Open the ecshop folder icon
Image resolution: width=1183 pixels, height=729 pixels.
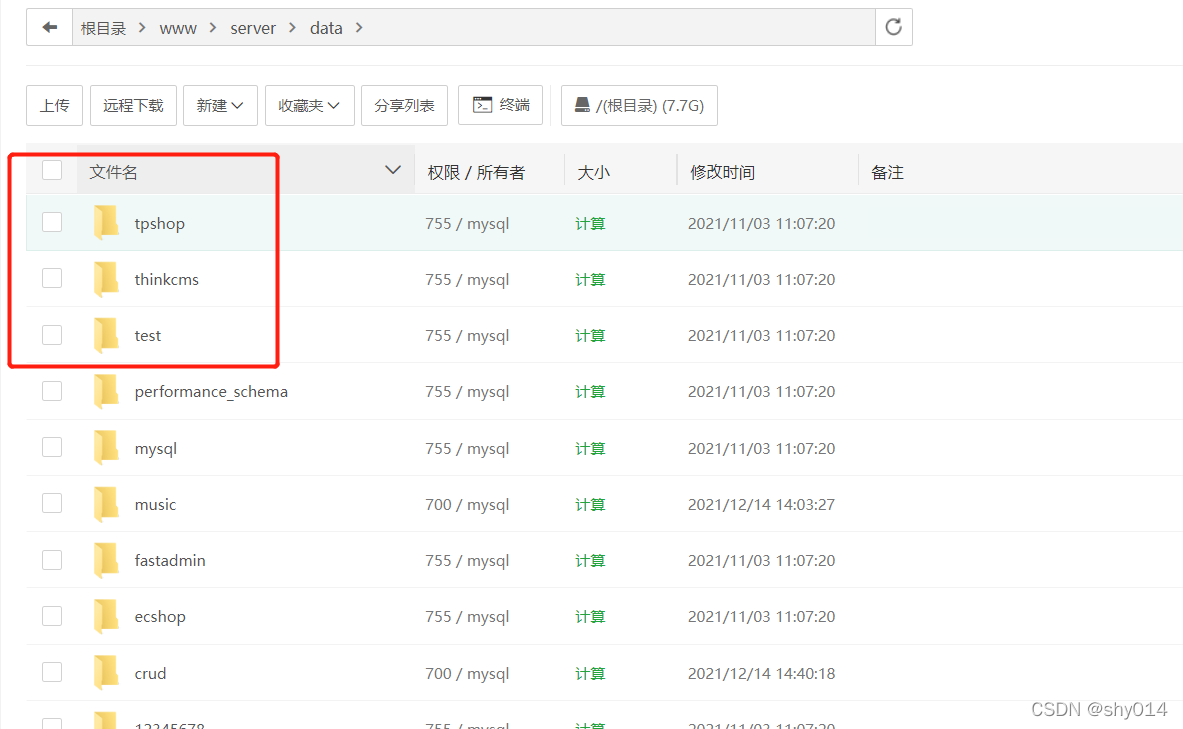coord(106,616)
